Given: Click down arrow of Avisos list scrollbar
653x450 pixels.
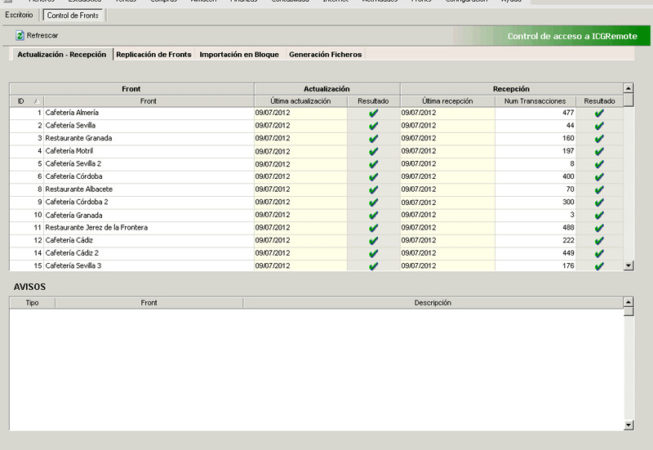Looking at the screenshot, I should (x=628, y=425).
